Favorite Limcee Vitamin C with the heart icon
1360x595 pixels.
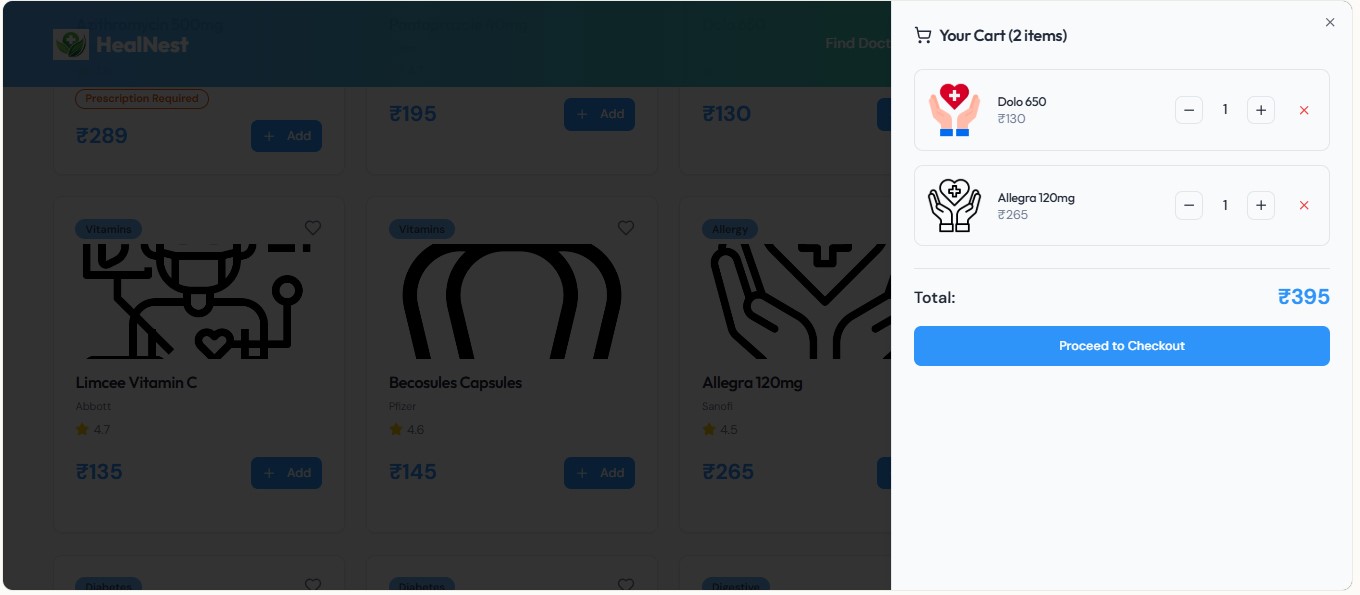(x=313, y=228)
